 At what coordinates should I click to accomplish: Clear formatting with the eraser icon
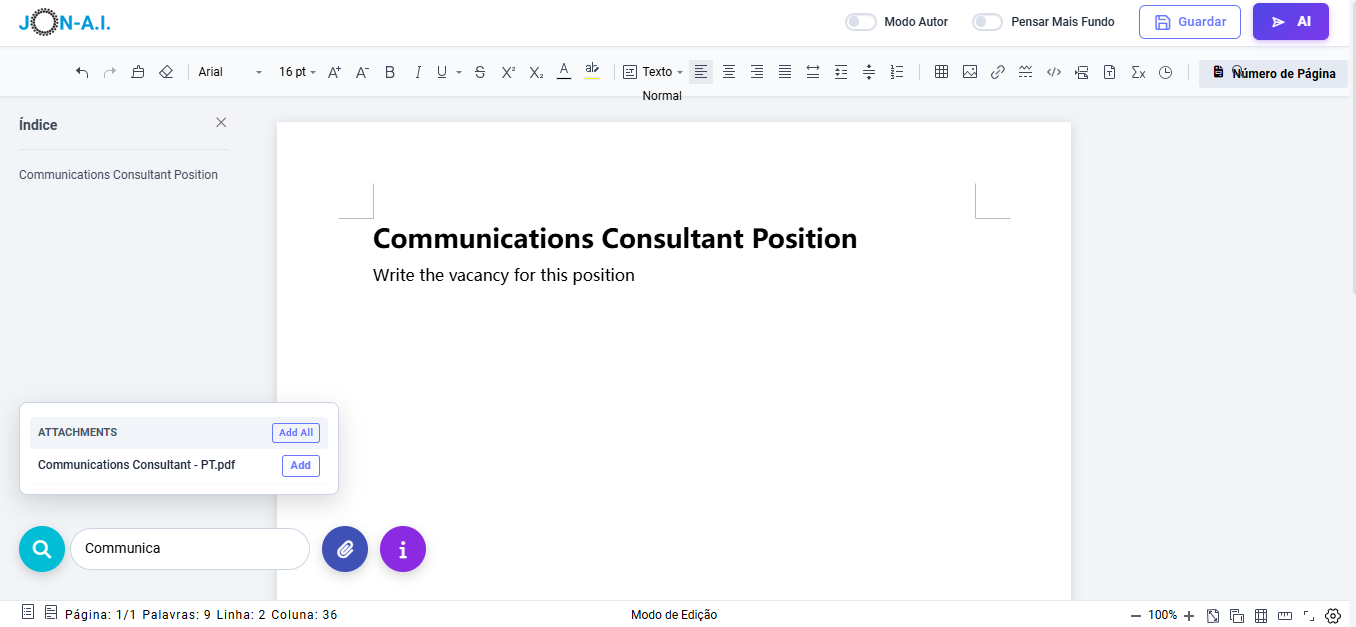coord(166,72)
